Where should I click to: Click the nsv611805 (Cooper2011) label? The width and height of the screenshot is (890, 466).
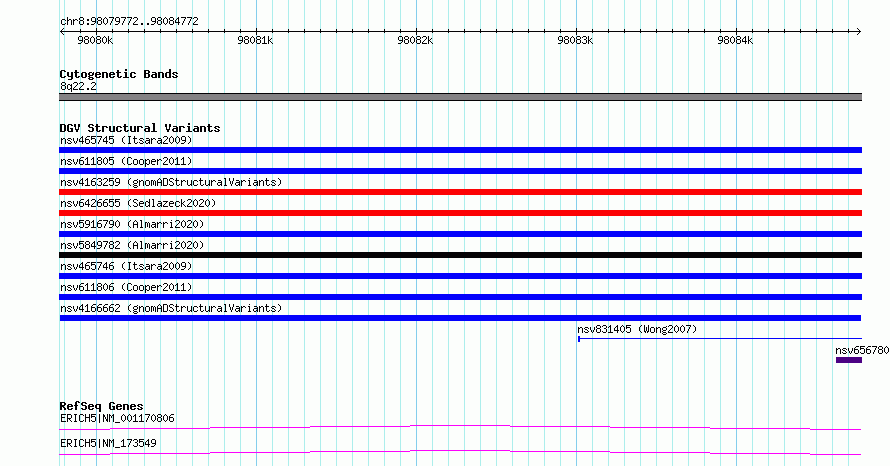coord(126,161)
